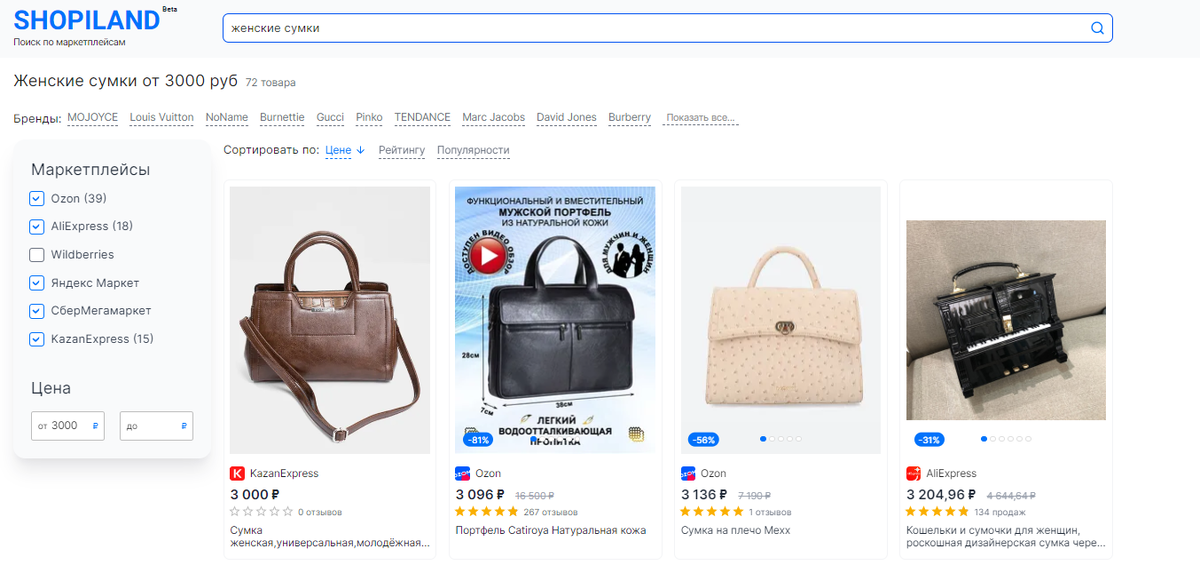Expand brands with Показать все...

click(702, 118)
